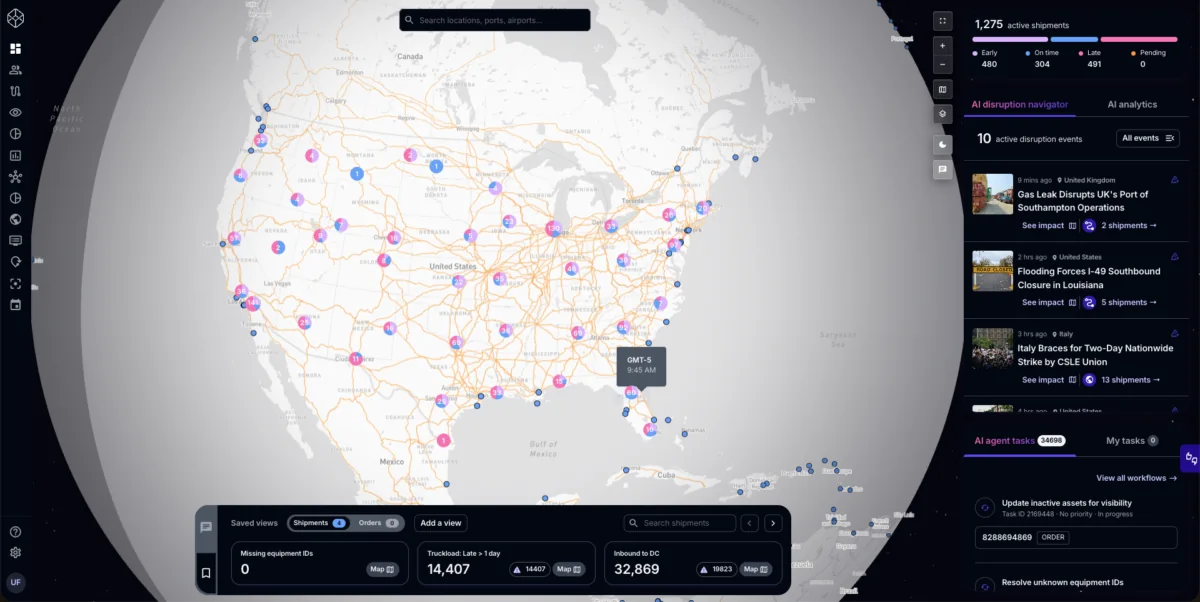Open the chat icon in bottom panel
The width and height of the screenshot is (1200, 602).
tap(206, 527)
